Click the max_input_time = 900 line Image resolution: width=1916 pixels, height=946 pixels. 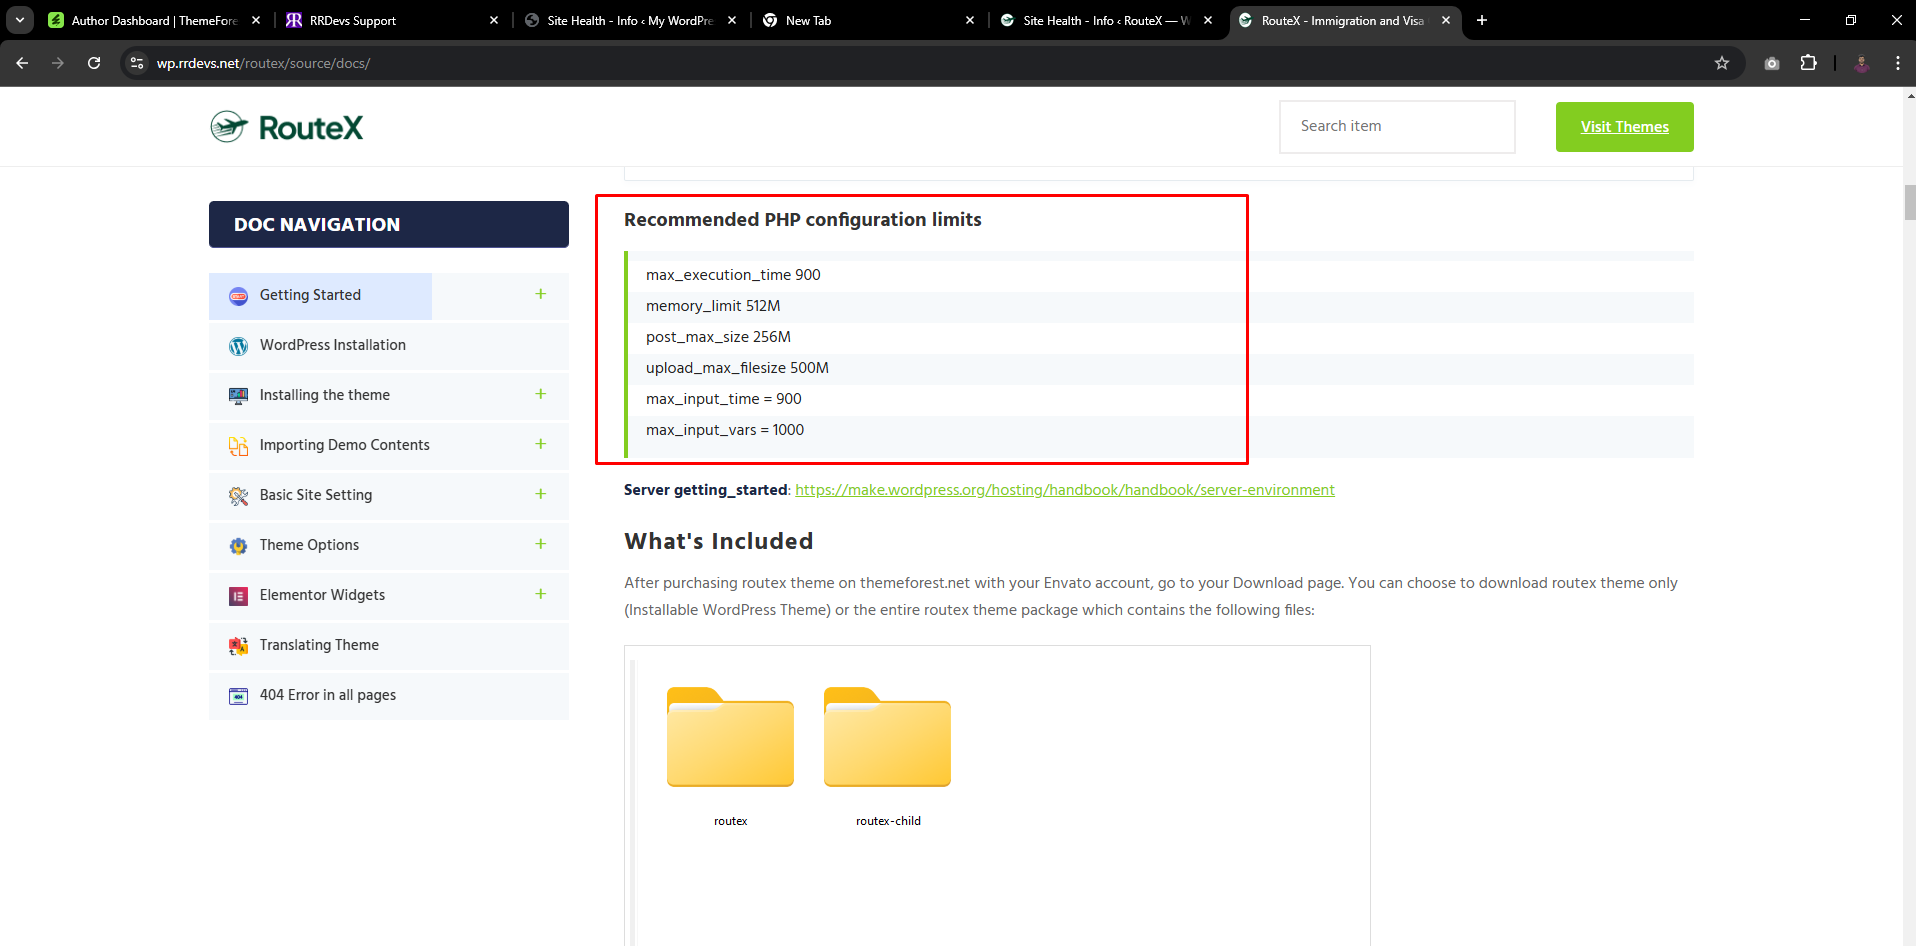pyautogui.click(x=724, y=399)
